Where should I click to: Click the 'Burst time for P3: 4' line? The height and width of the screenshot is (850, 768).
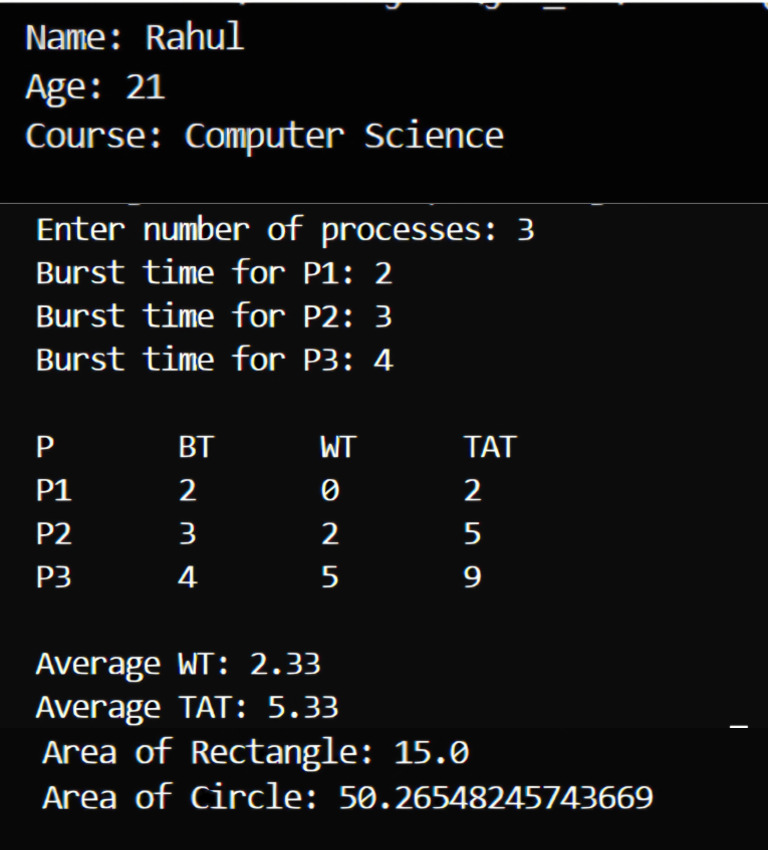[x=214, y=359]
